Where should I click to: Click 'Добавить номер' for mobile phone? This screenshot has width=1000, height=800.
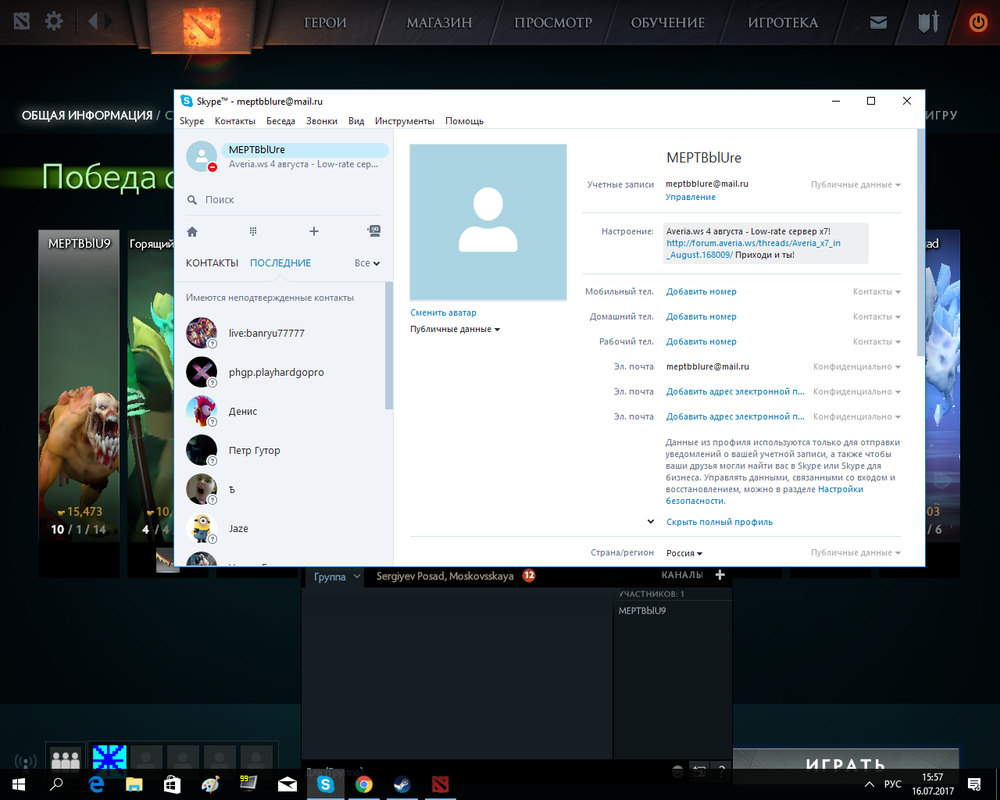click(701, 292)
